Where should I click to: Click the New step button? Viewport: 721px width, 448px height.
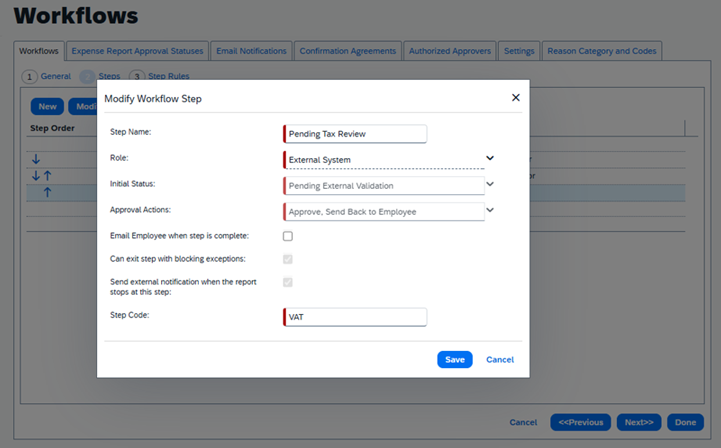(47, 107)
